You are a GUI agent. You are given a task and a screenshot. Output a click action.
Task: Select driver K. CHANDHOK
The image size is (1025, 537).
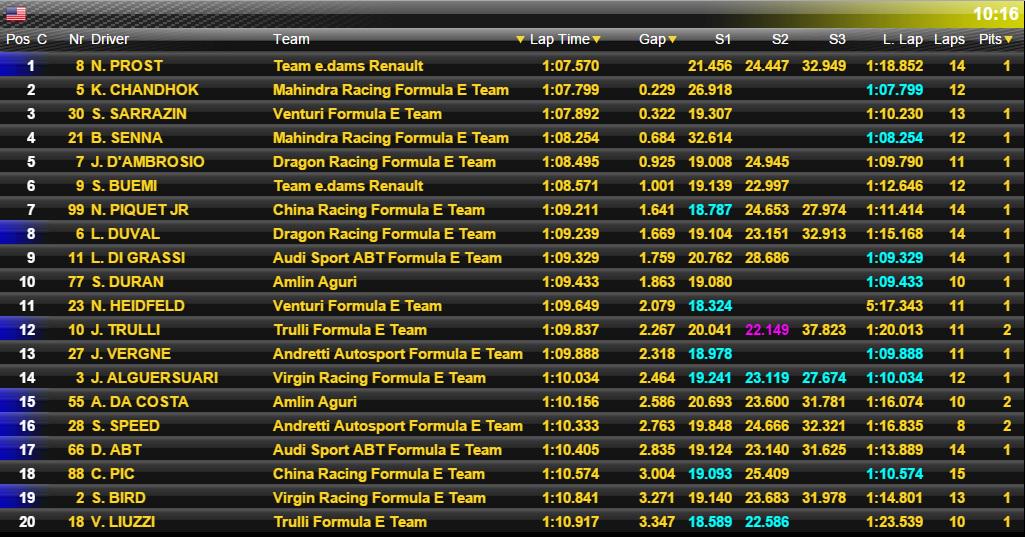[144, 90]
